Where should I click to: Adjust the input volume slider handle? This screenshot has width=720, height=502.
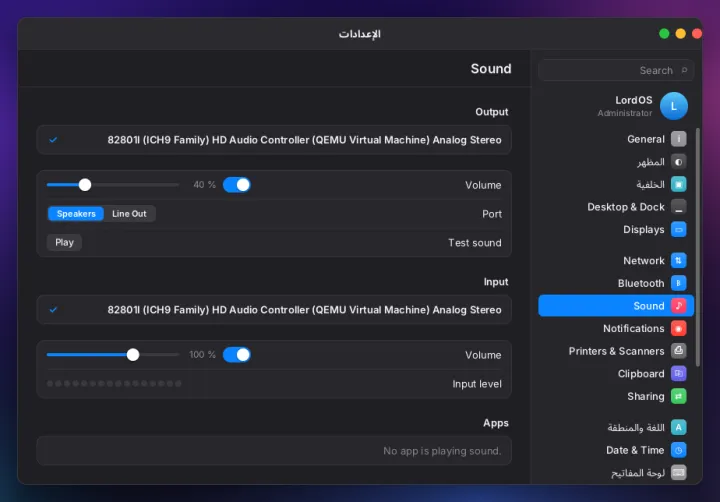pyautogui.click(x=133, y=355)
